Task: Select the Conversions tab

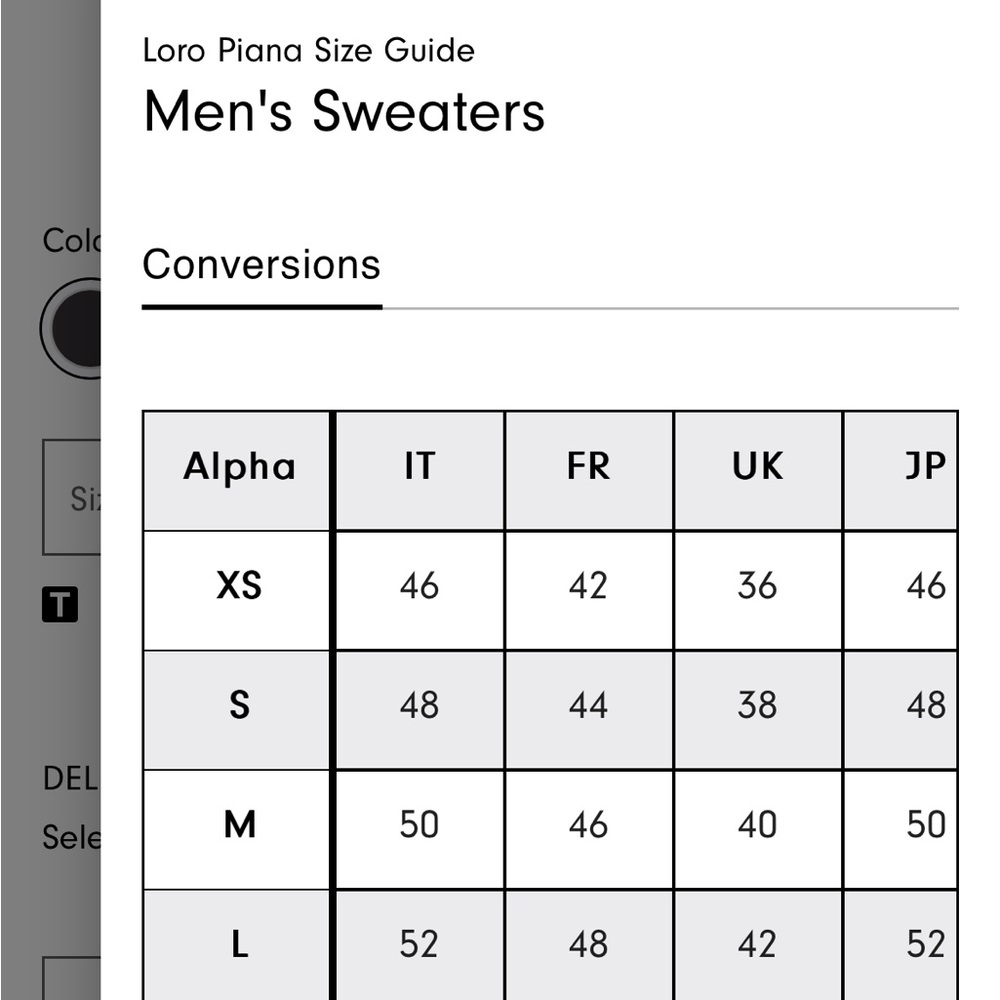Action: point(261,265)
